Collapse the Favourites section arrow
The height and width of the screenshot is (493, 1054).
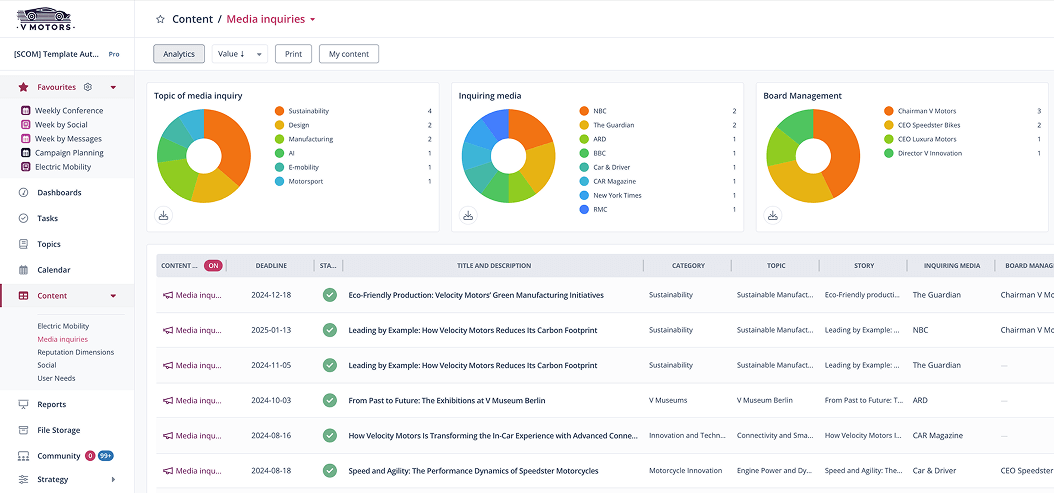coord(113,88)
